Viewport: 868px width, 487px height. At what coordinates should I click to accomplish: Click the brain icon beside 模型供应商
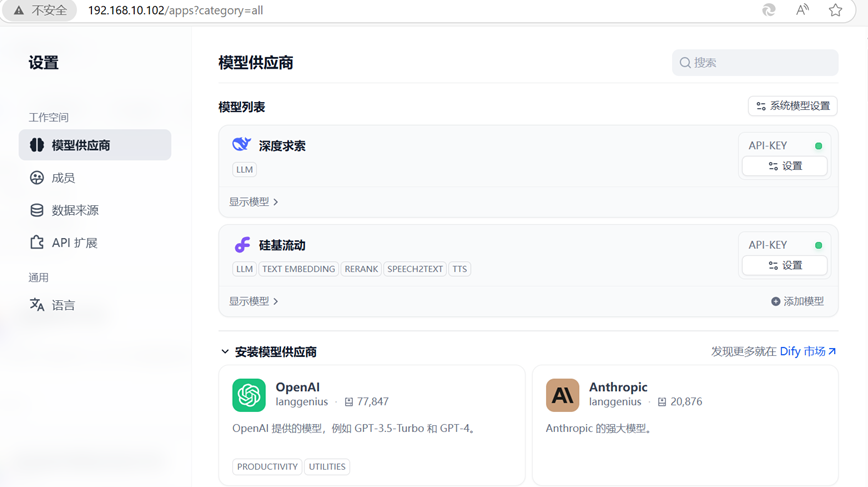pos(37,145)
